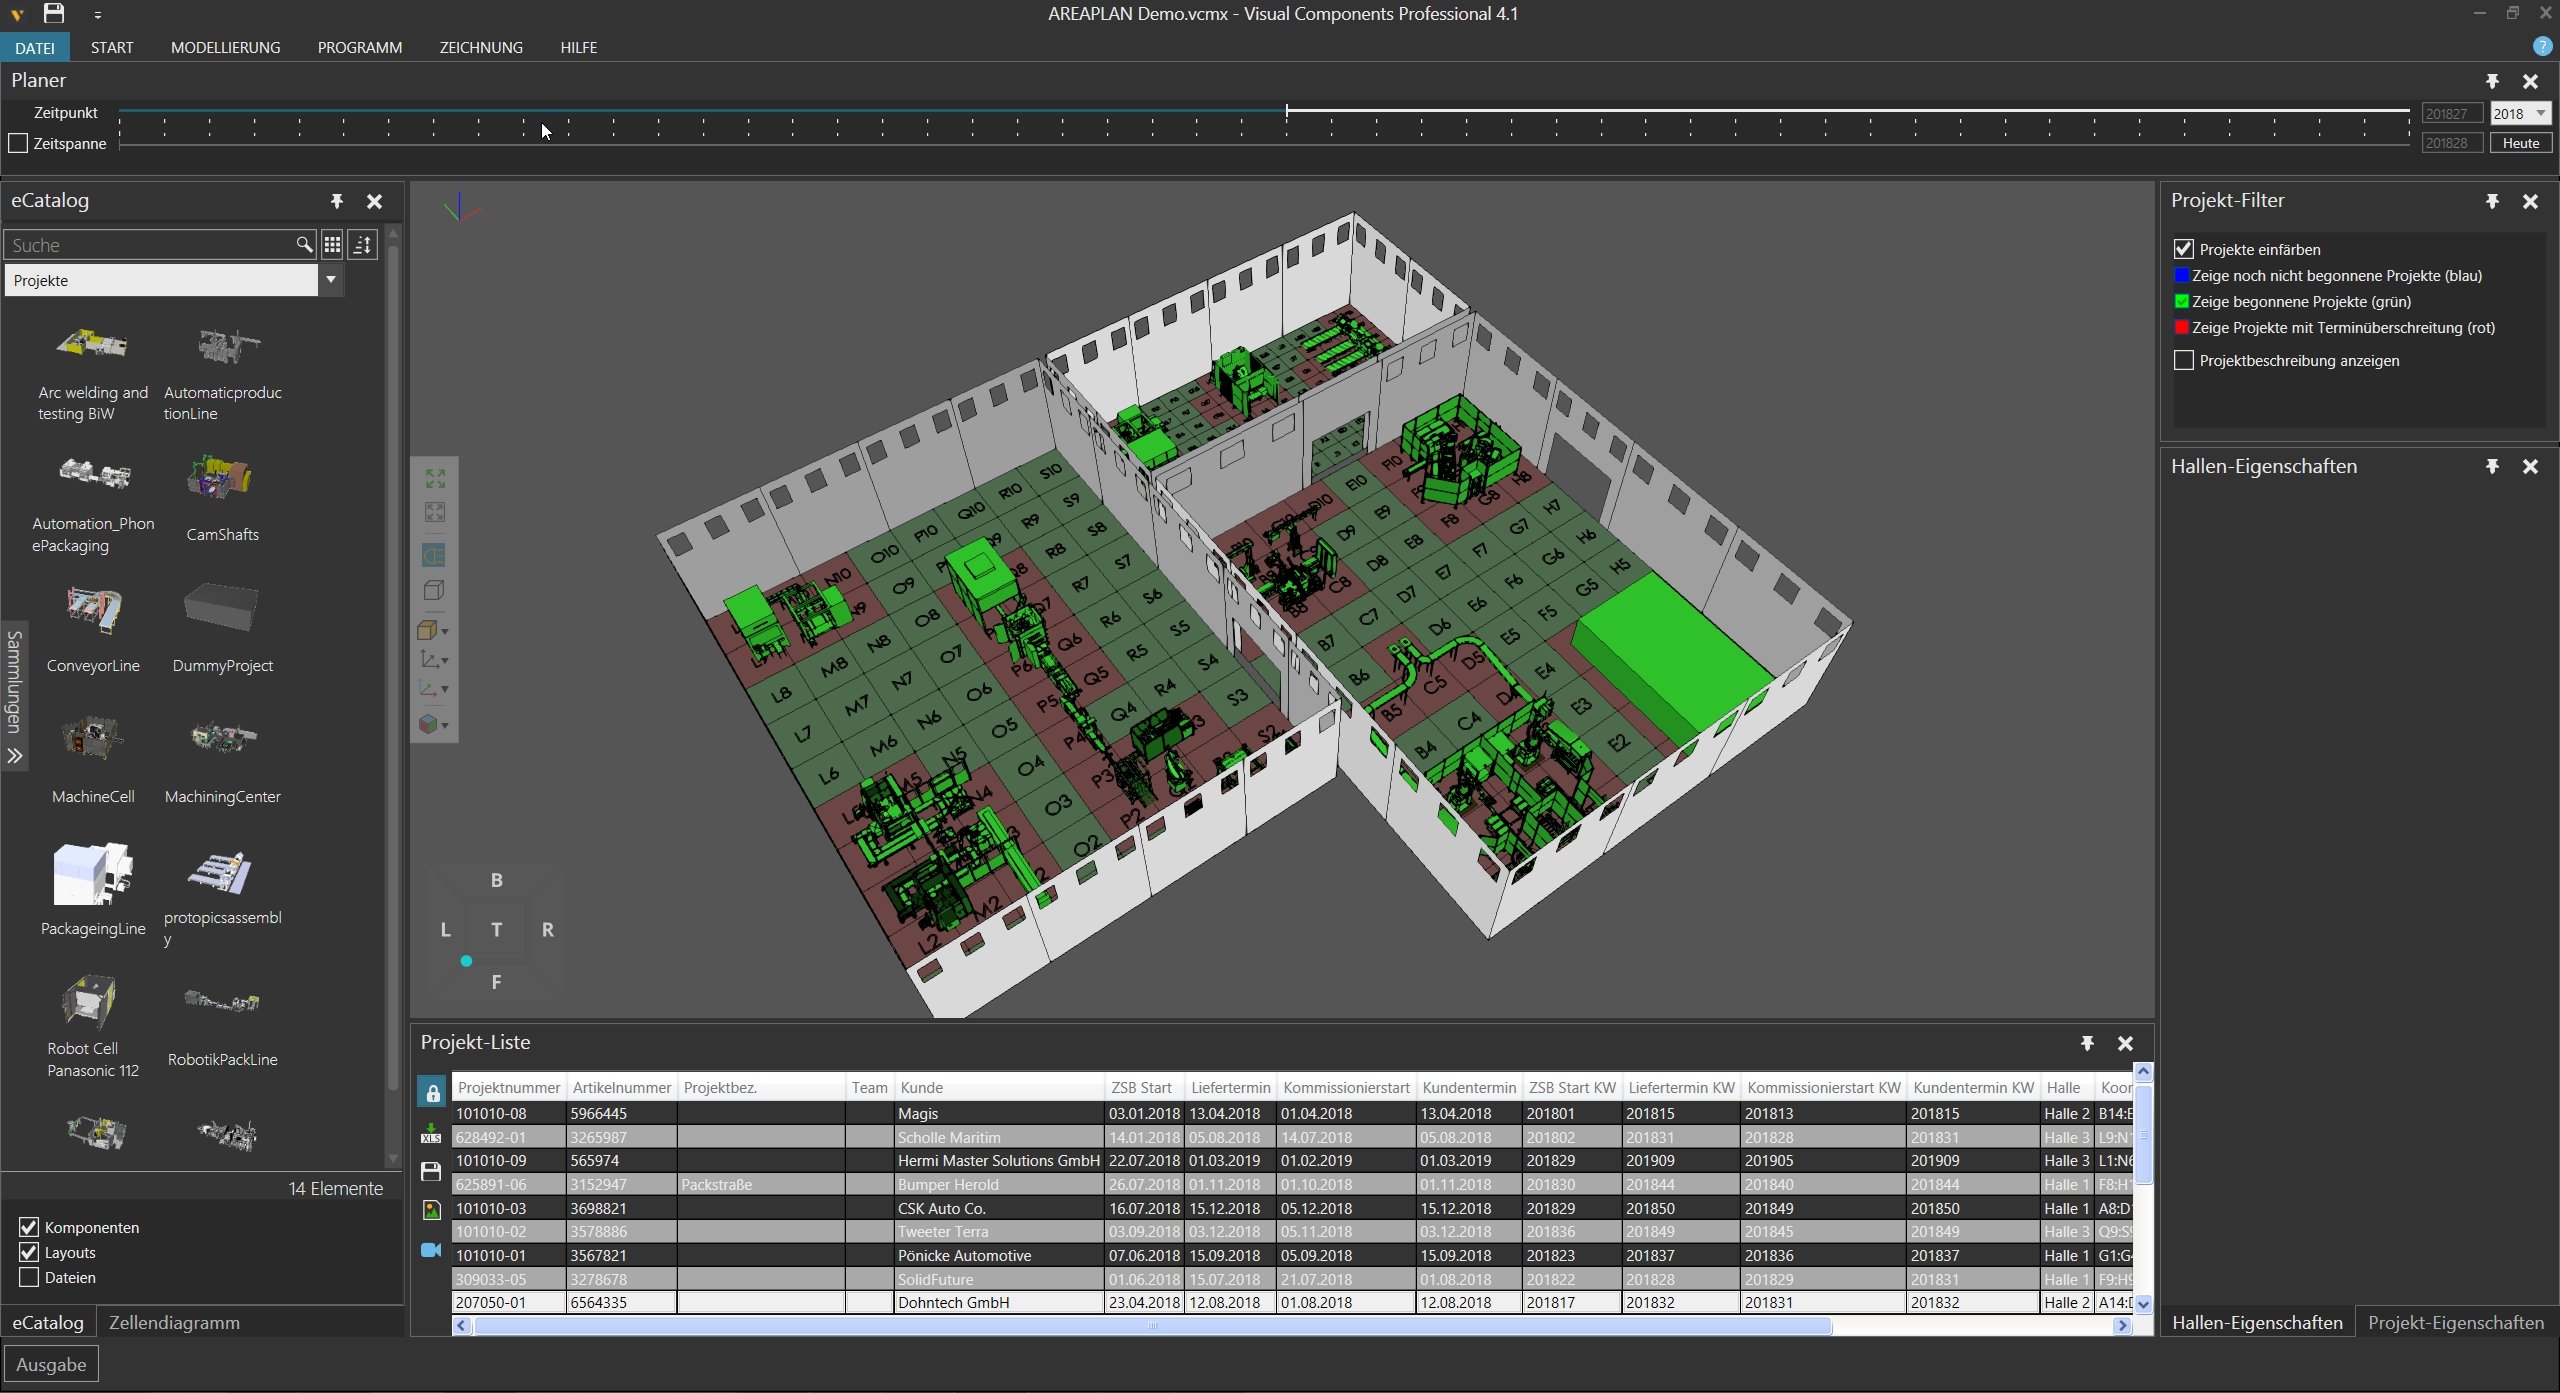The width and height of the screenshot is (2560, 1393).
Task: Click the XLS import icon in Projekt-Liste
Action: [x=431, y=1133]
